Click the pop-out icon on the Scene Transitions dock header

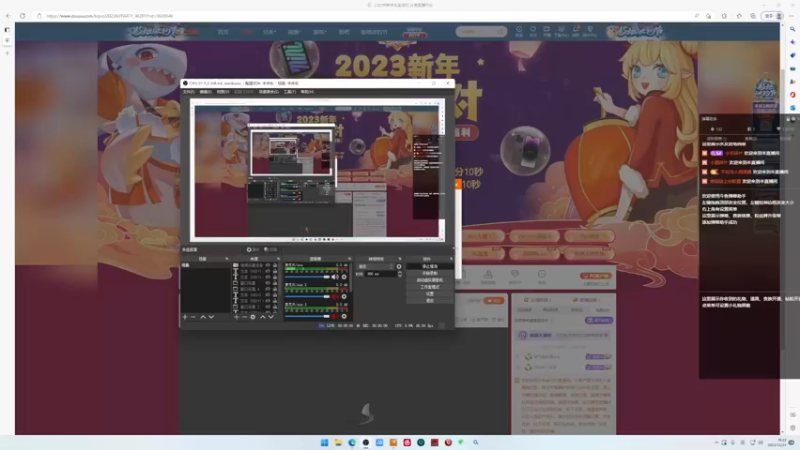click(x=399, y=259)
